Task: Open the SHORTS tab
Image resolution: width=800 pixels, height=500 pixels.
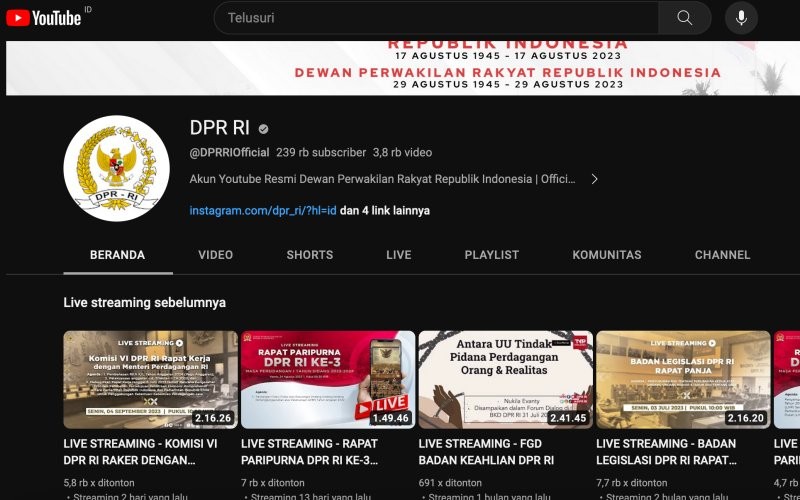Action: tap(310, 255)
